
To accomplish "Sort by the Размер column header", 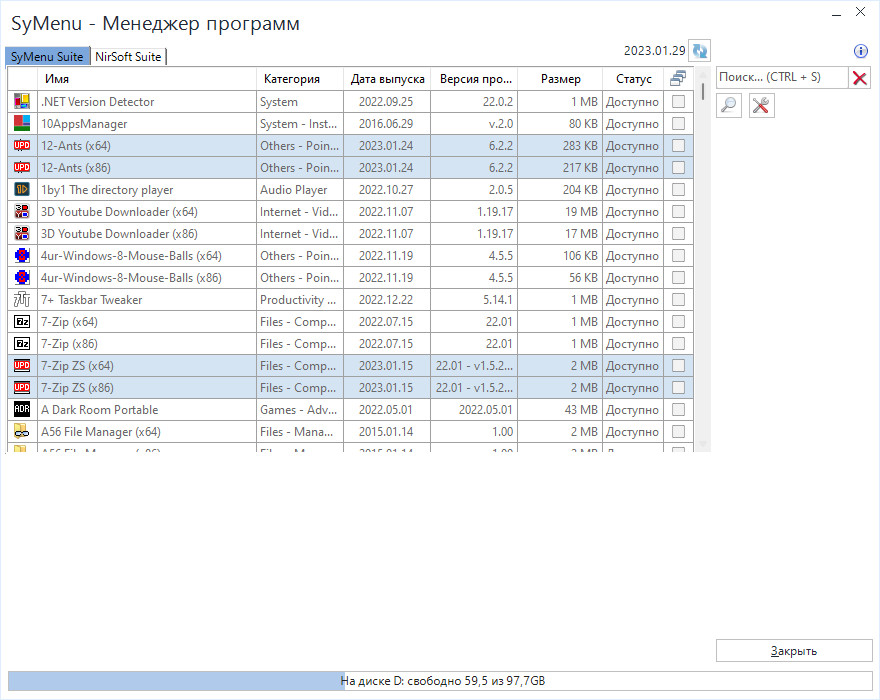I will (x=560, y=79).
